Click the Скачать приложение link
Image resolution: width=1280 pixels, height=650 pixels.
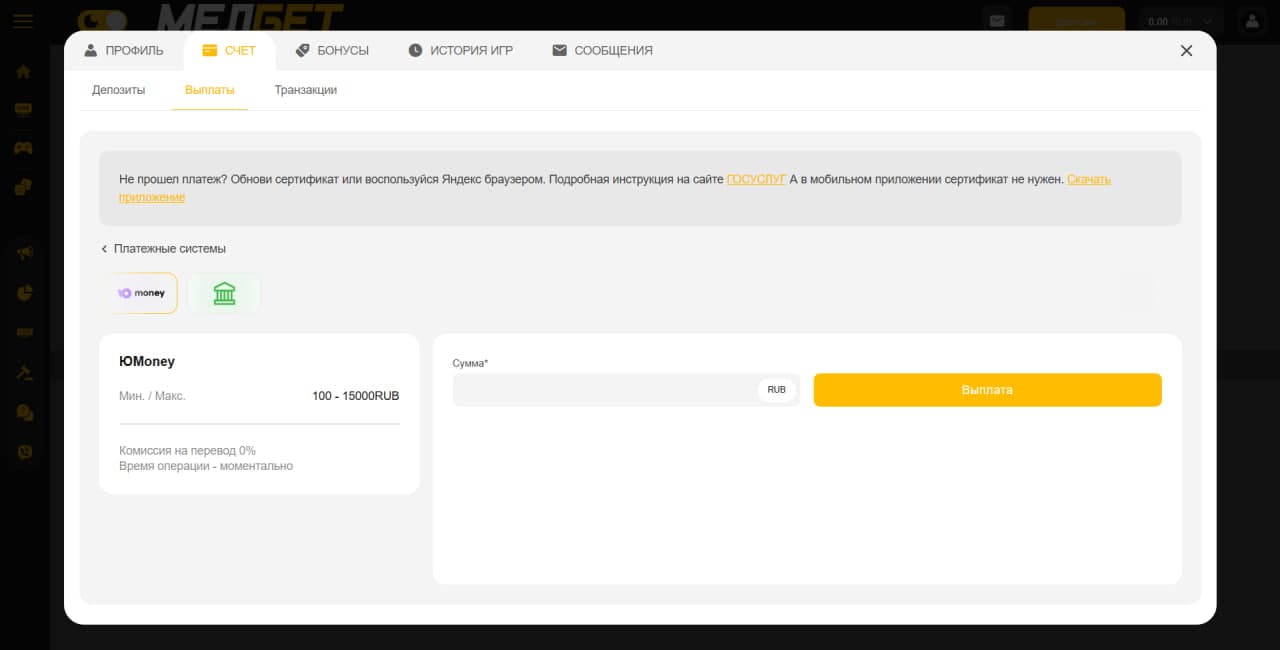[1089, 180]
